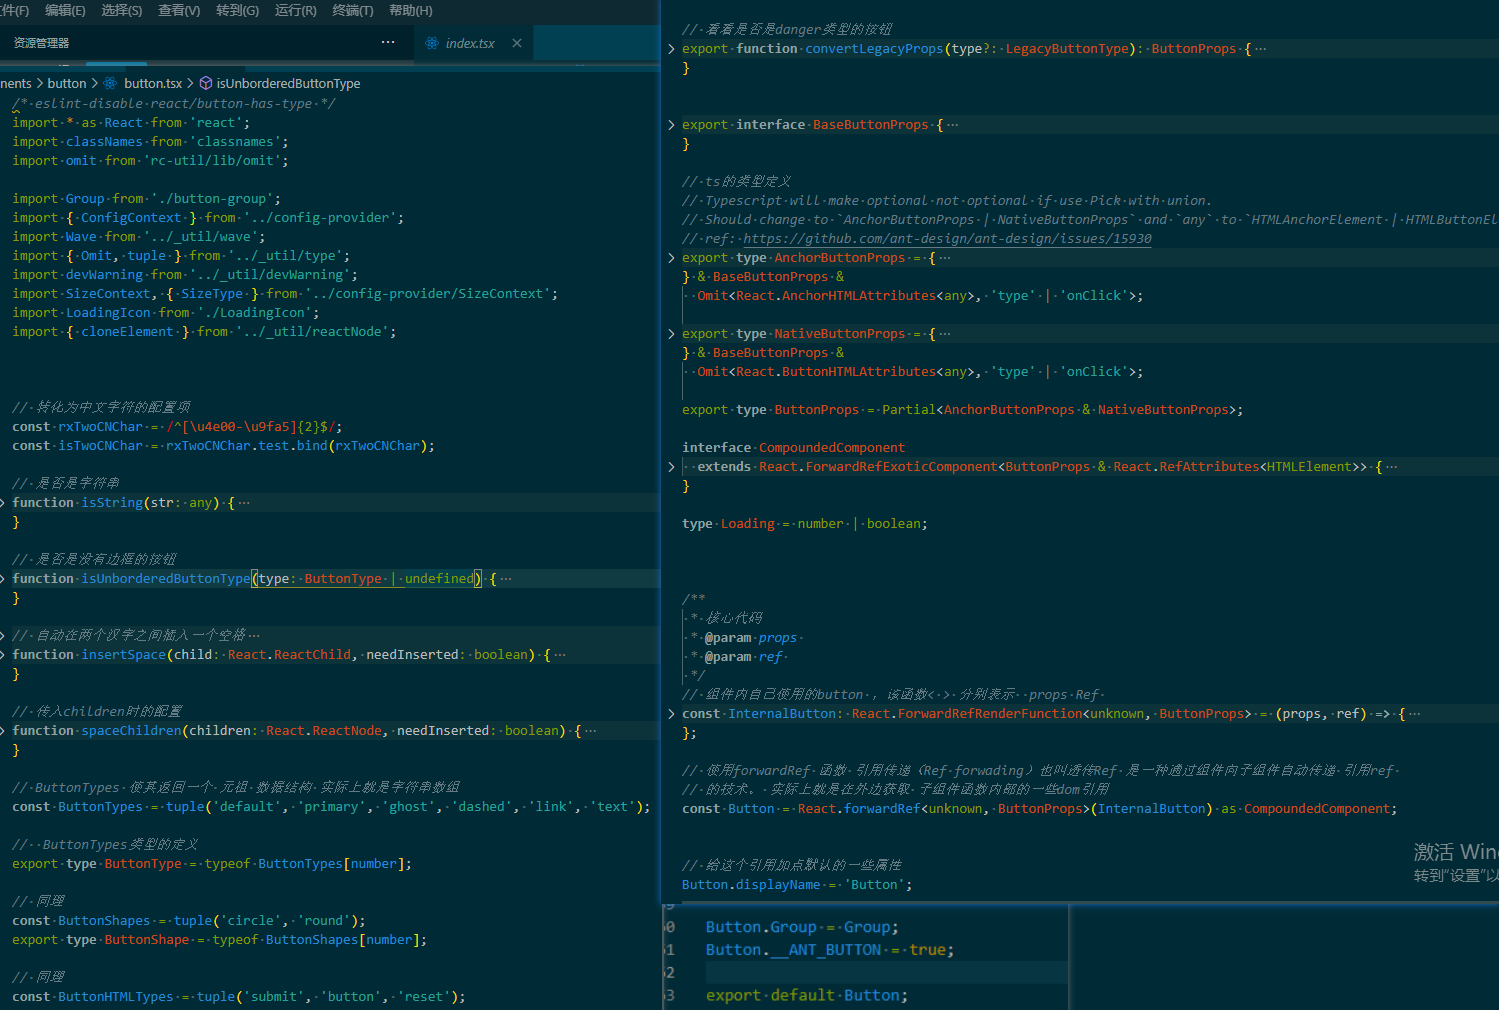This screenshot has height=1010, width=1499.
Task: Click folded-code ellipsis after convertLegacyProps signature
Action: click(x=1260, y=49)
